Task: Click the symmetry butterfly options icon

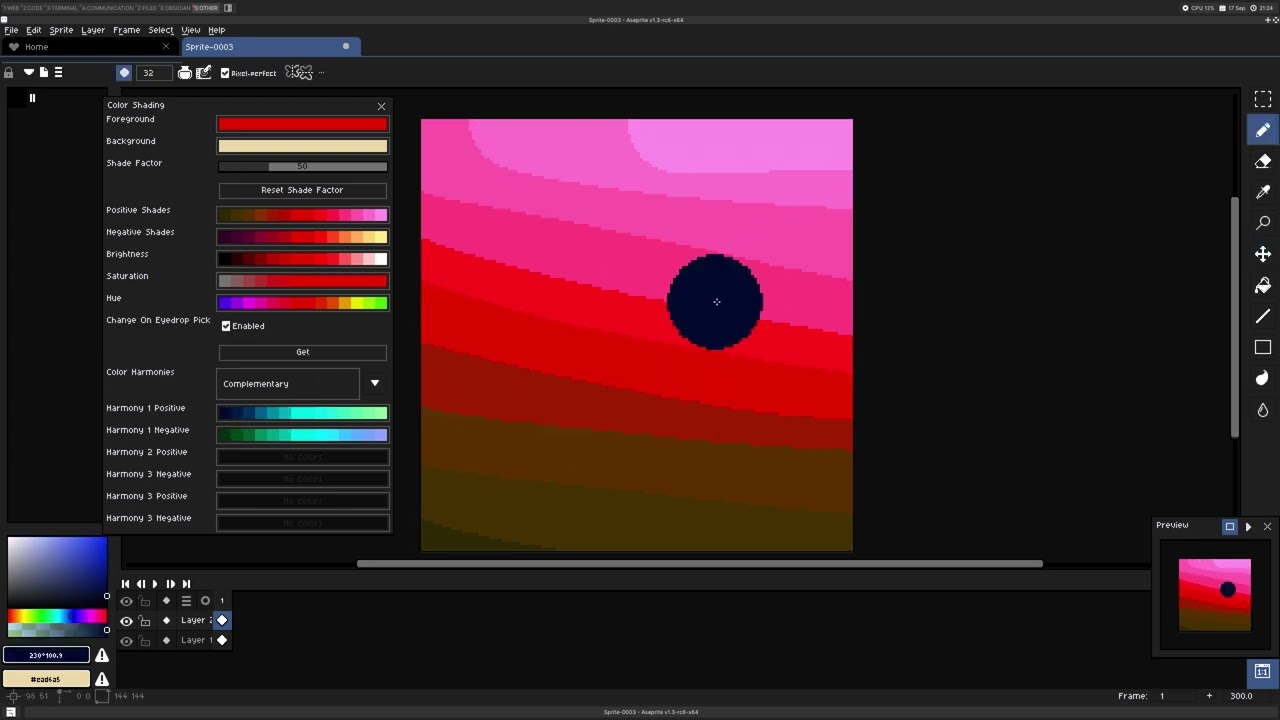Action: point(299,72)
